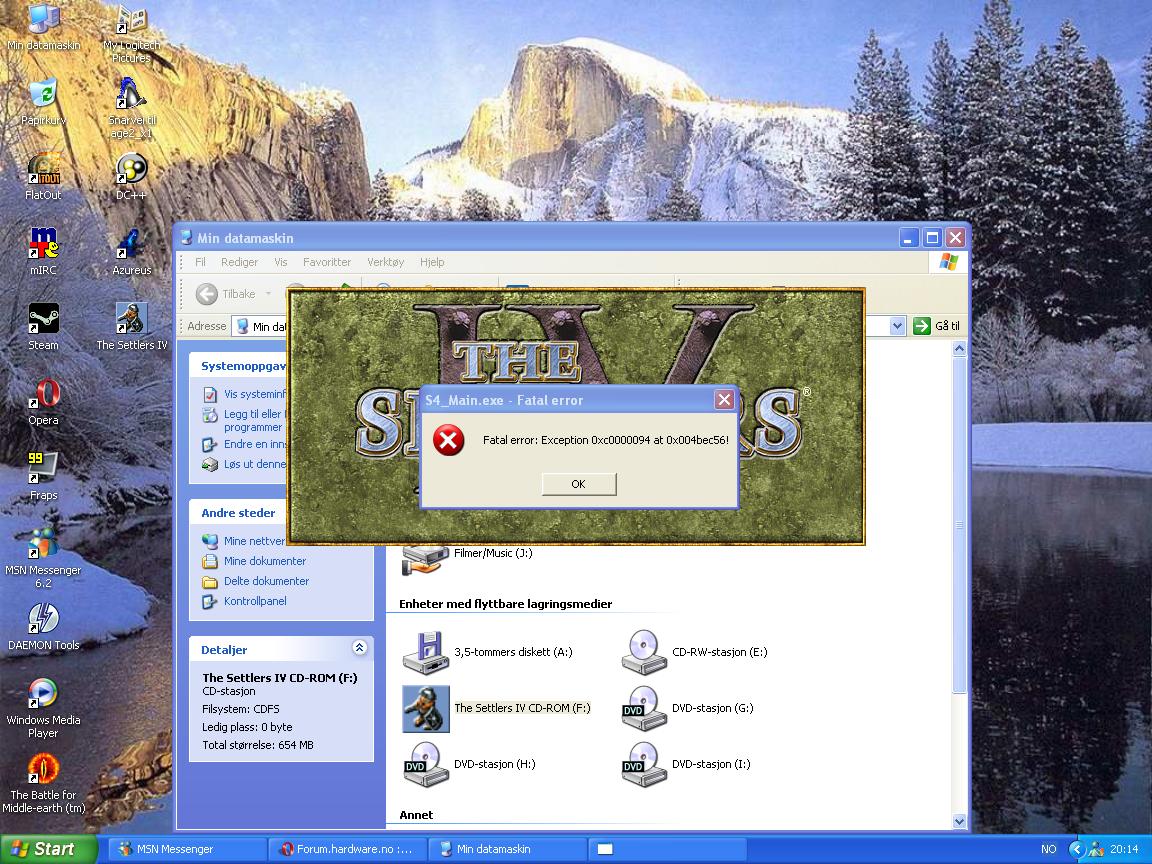Open Opera browser desktop icon

43,401
